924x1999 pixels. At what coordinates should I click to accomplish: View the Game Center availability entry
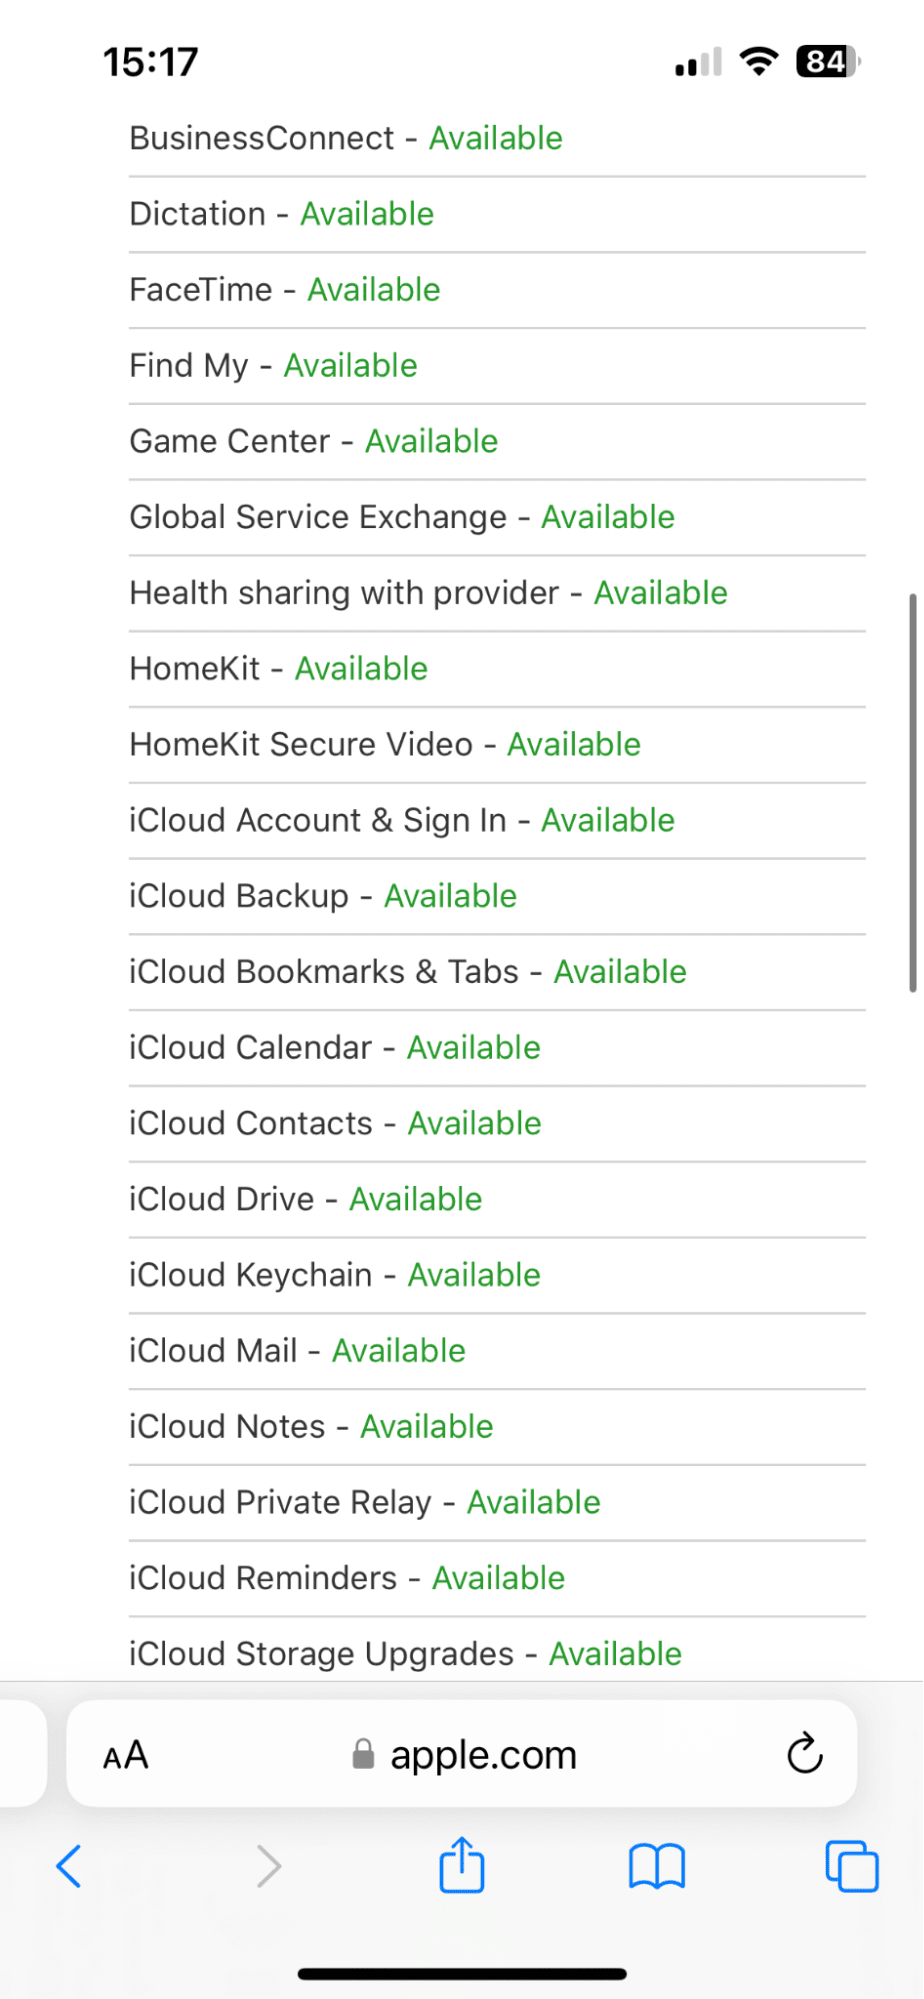pyautogui.click(x=313, y=440)
